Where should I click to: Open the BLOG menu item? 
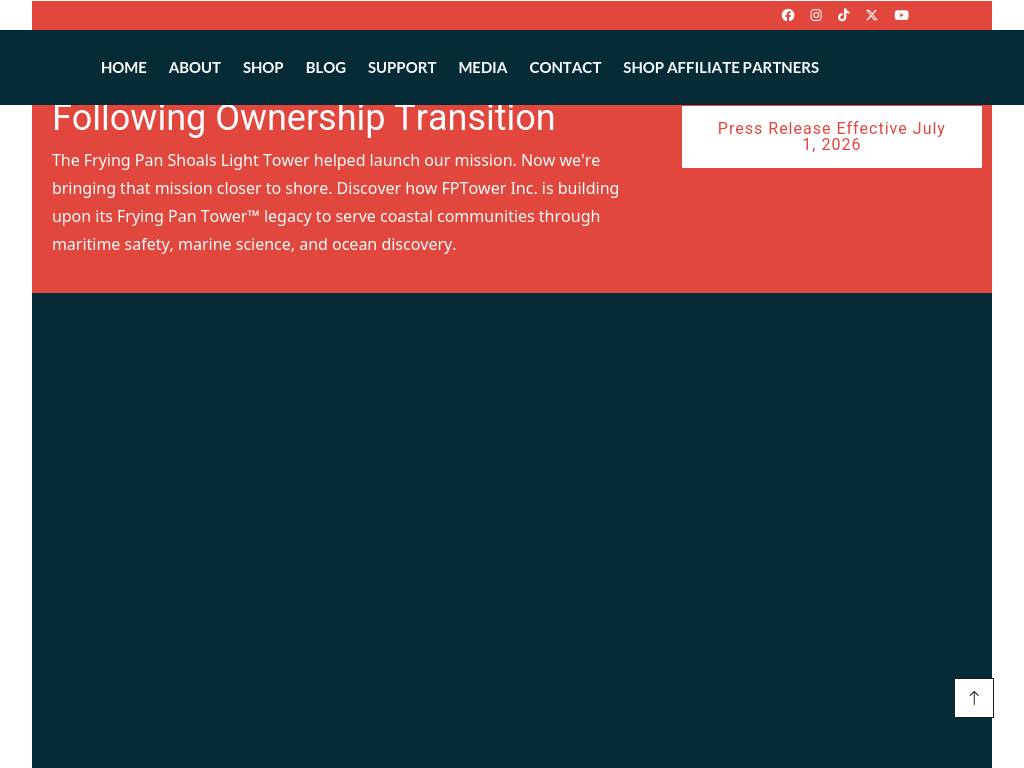pyautogui.click(x=326, y=67)
